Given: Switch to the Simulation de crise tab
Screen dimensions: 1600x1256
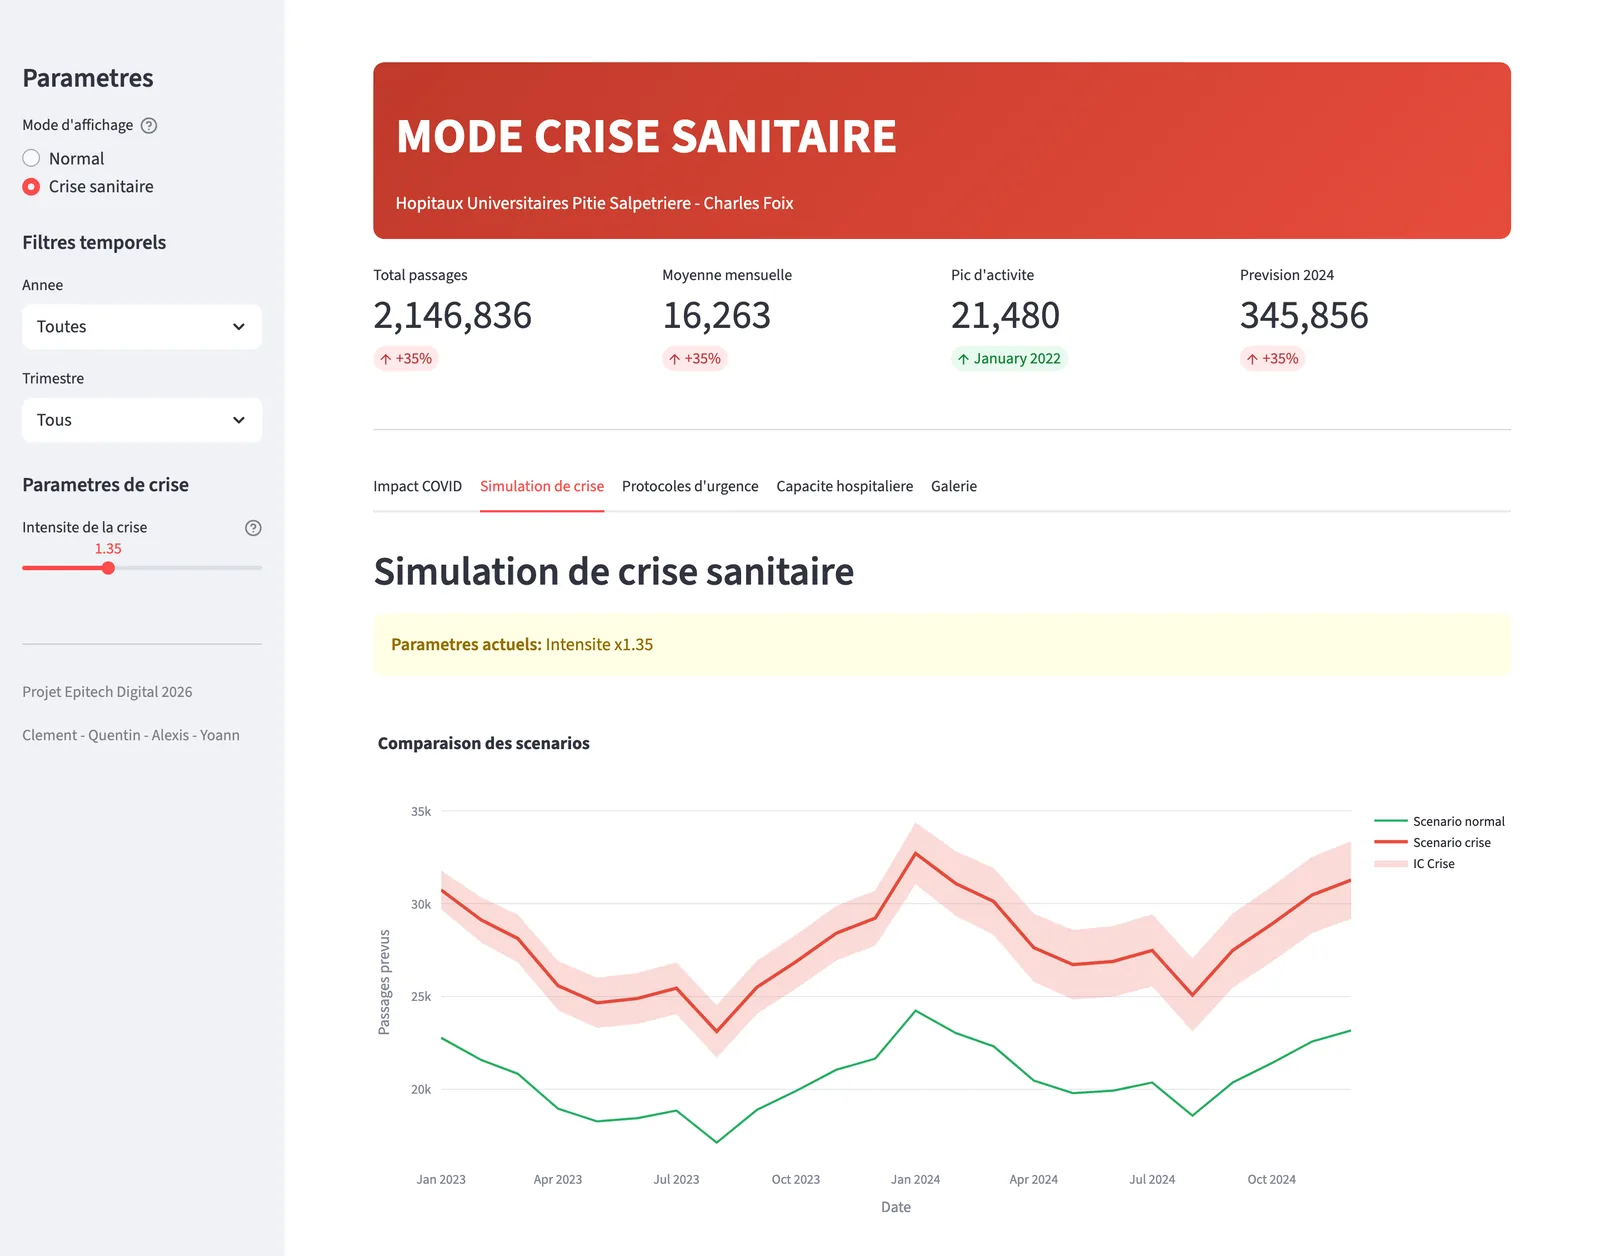Looking at the screenshot, I should (542, 486).
